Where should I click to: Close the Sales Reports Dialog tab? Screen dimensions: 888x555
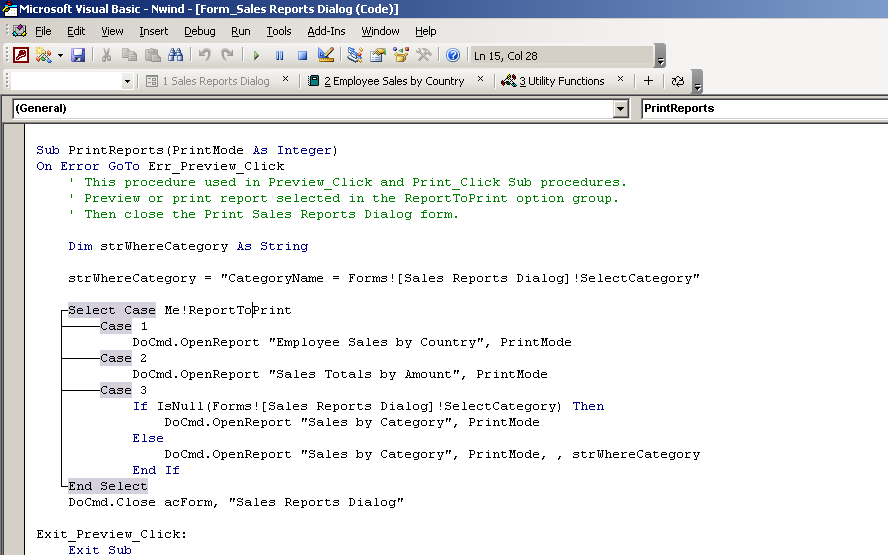[x=285, y=79]
